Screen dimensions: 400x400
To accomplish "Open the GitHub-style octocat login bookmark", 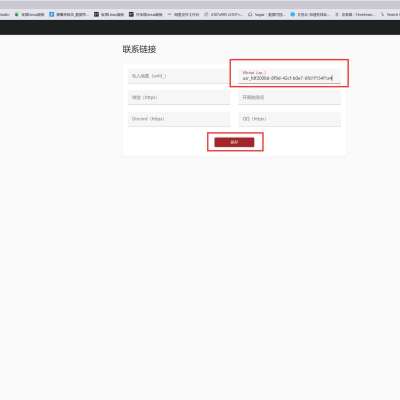I will coord(266,14).
